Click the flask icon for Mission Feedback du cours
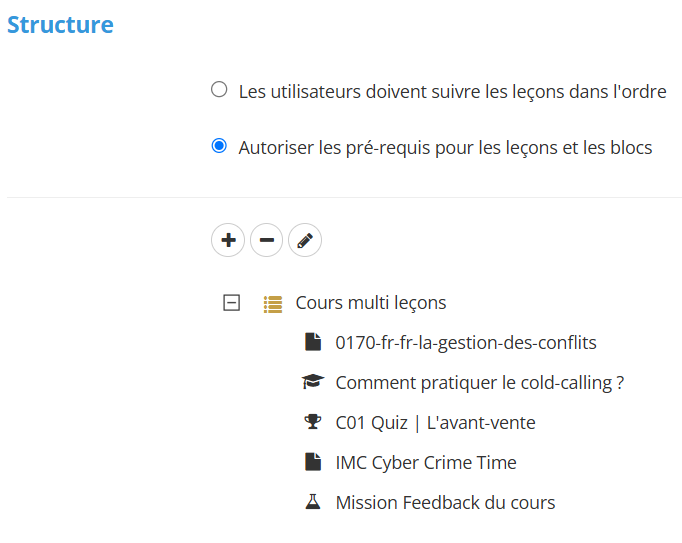682x543 pixels. click(313, 502)
